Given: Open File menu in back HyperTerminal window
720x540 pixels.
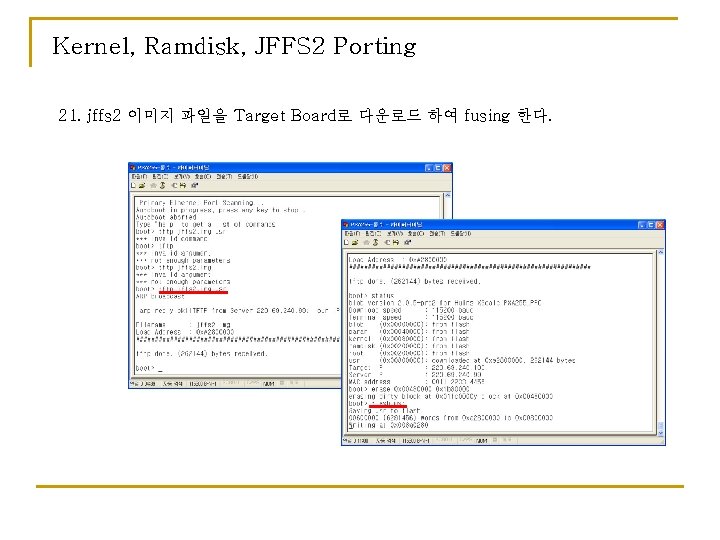Looking at the screenshot, I should (x=139, y=177).
